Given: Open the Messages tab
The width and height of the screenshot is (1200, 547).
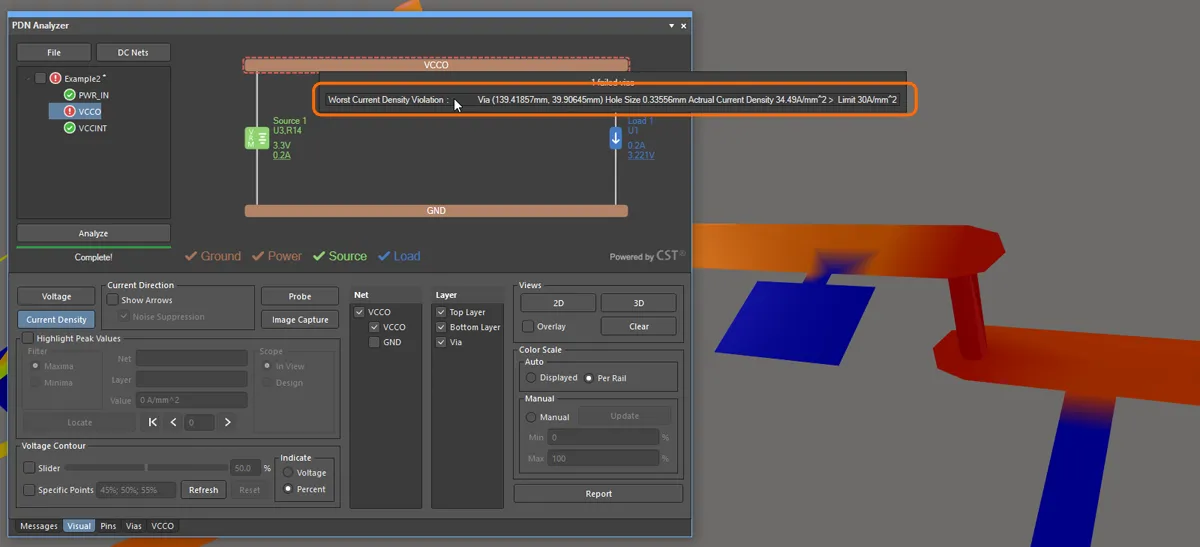Looking at the screenshot, I should [x=39, y=526].
